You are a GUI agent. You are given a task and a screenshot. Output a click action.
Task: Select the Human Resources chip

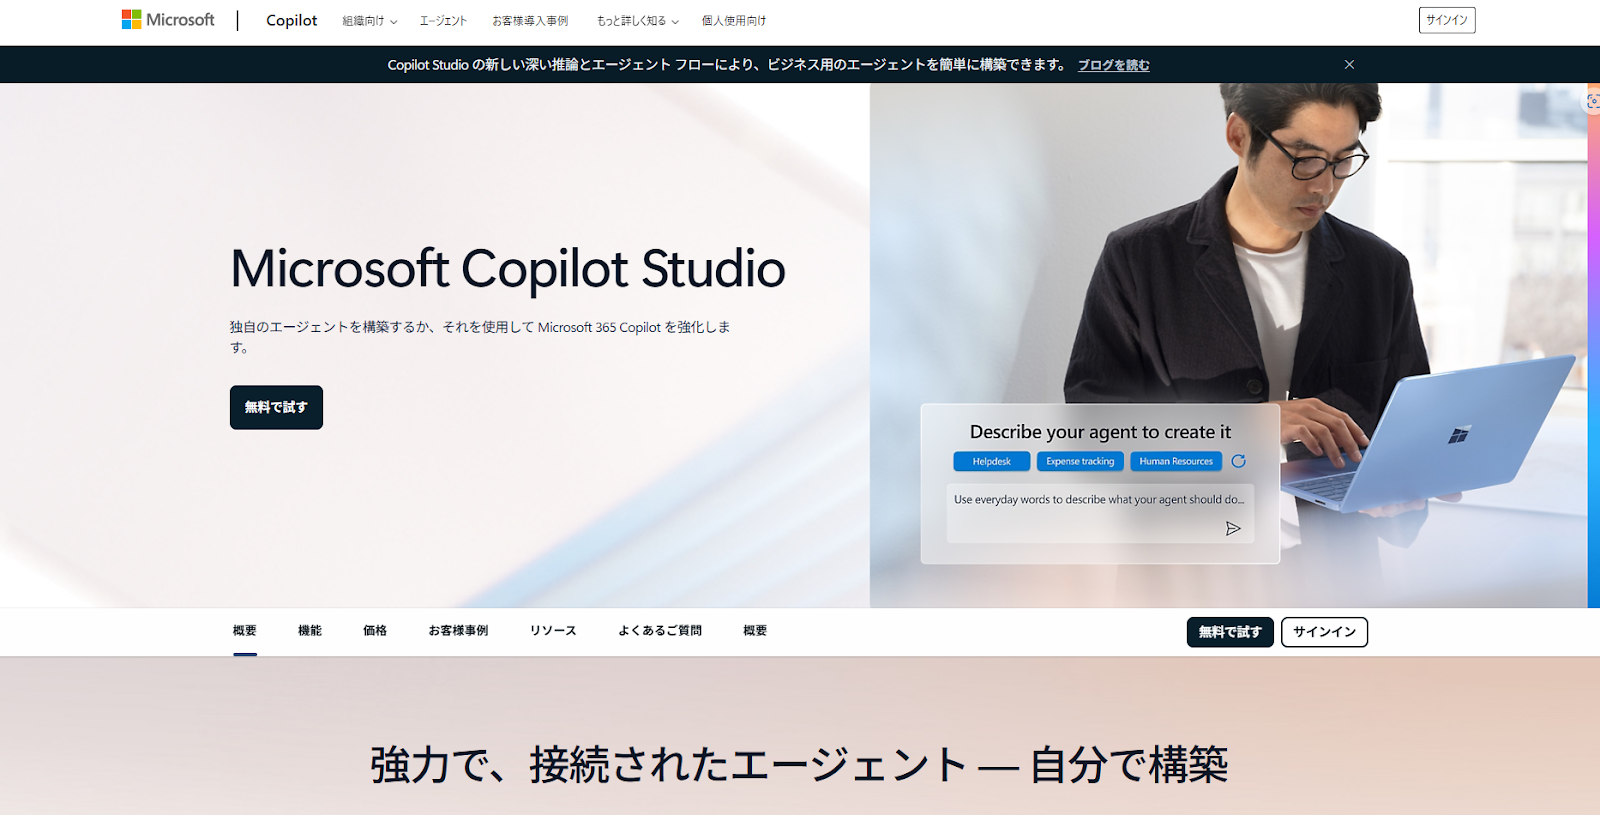(1176, 461)
